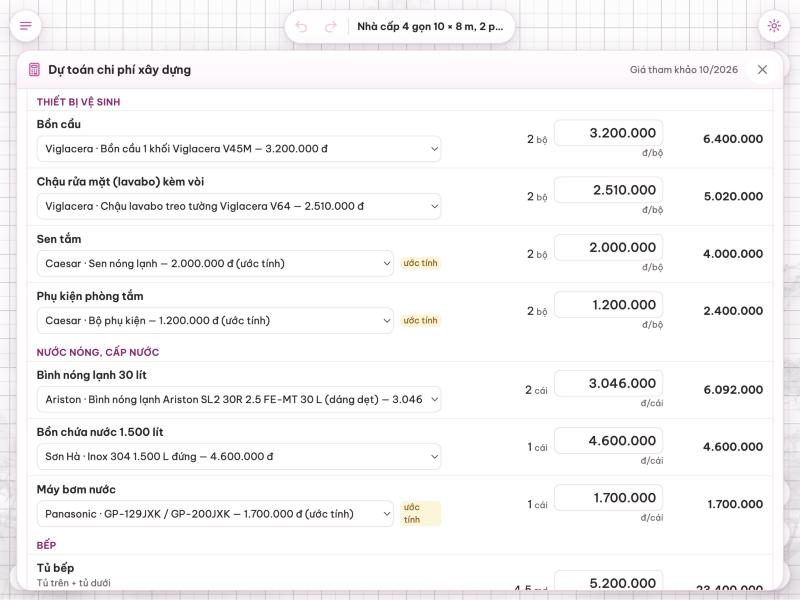Open Bình nóng lạnh Ariston dropdown
This screenshot has width=800, height=600.
(239, 399)
